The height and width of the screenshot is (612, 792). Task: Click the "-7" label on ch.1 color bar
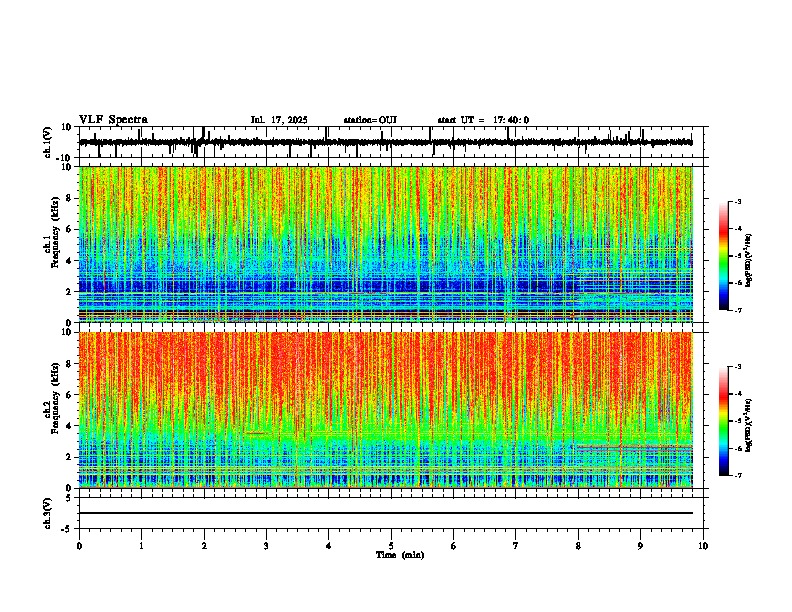click(737, 310)
